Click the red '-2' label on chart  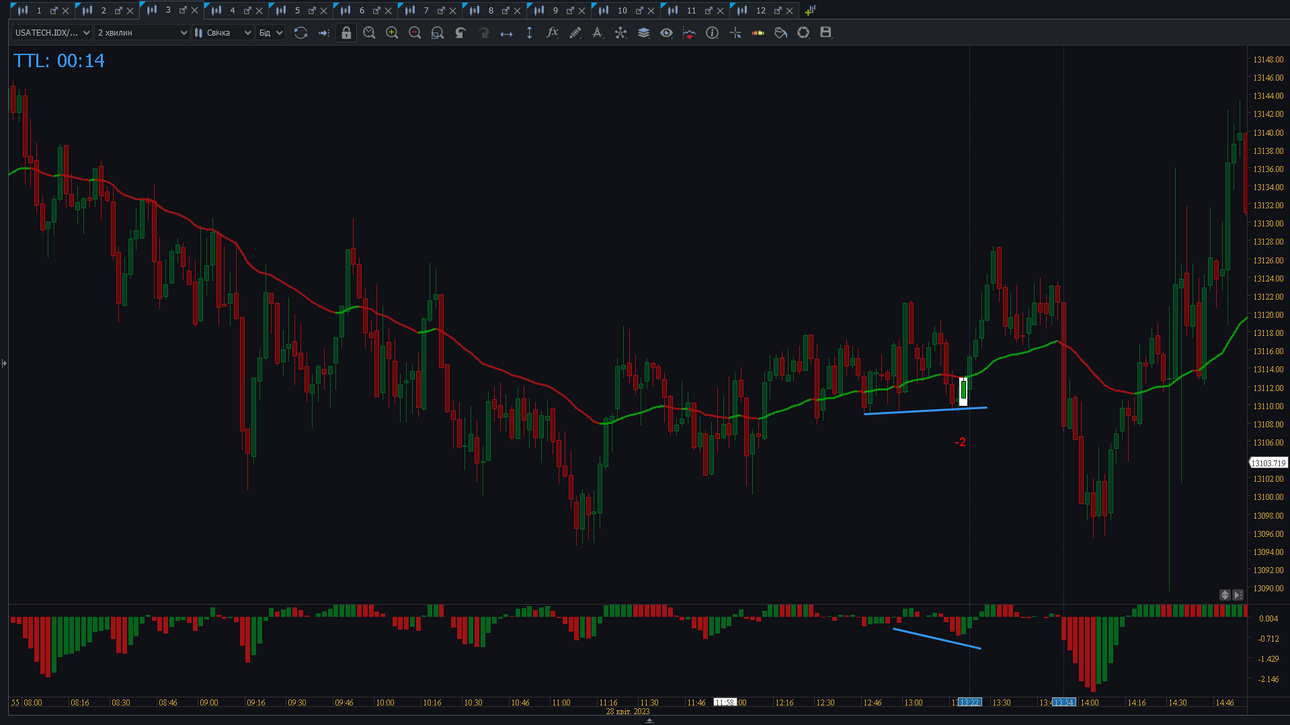coord(960,442)
